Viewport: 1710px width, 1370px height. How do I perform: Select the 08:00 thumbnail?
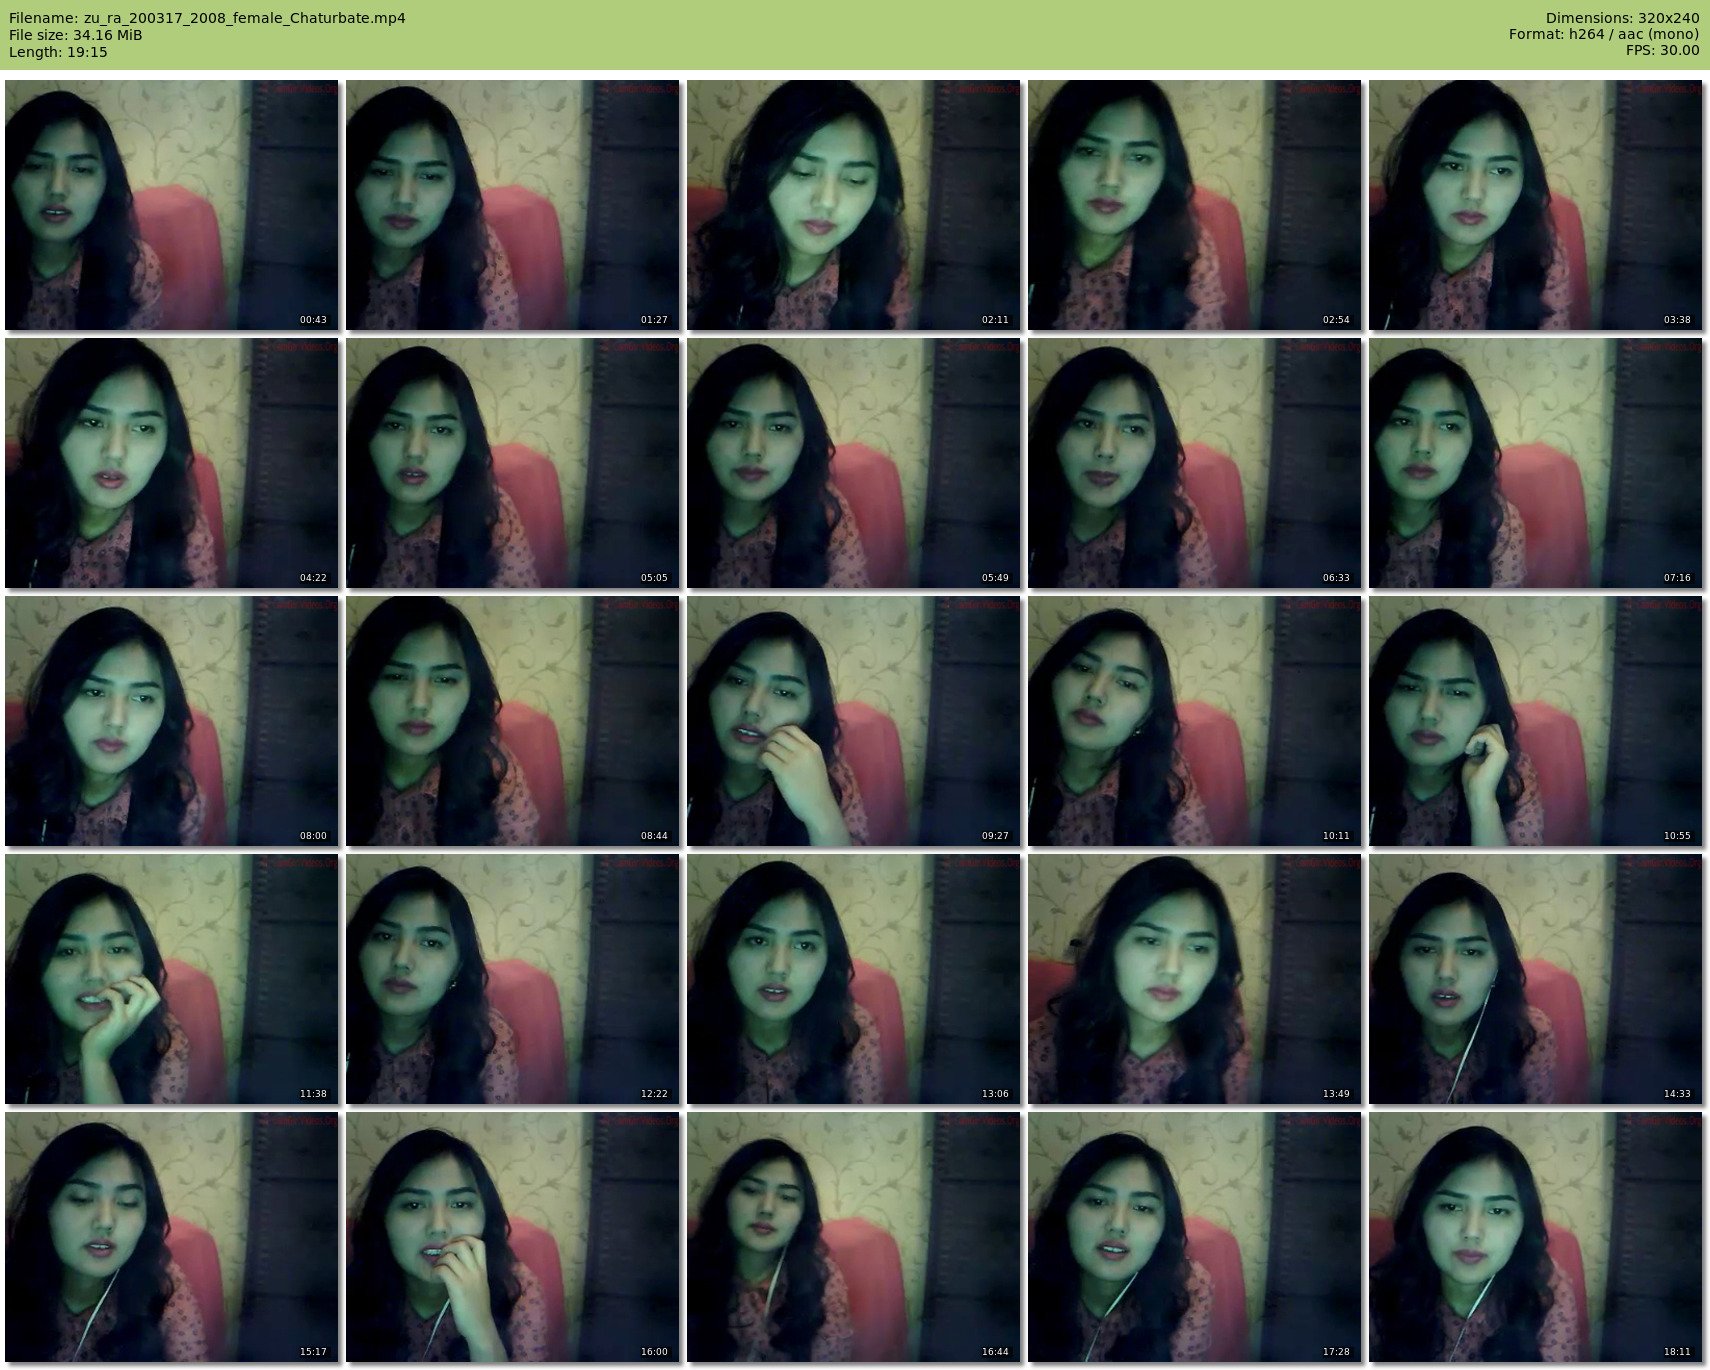click(172, 721)
